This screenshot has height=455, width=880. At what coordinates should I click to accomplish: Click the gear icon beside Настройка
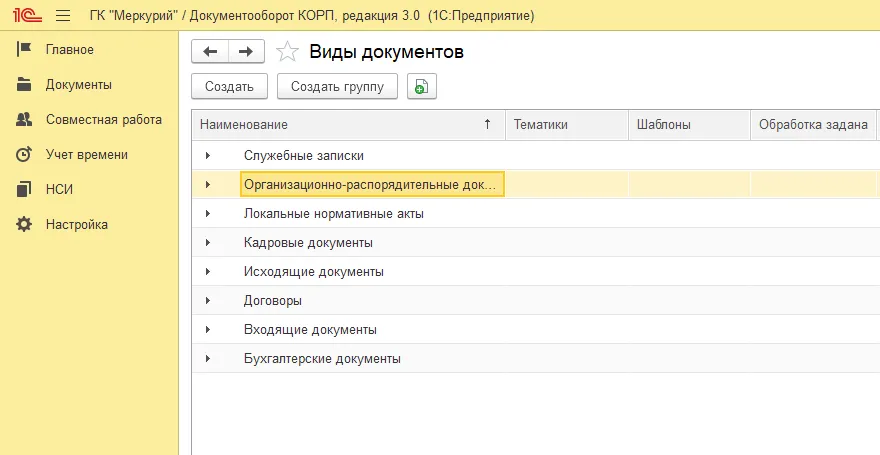(x=24, y=224)
